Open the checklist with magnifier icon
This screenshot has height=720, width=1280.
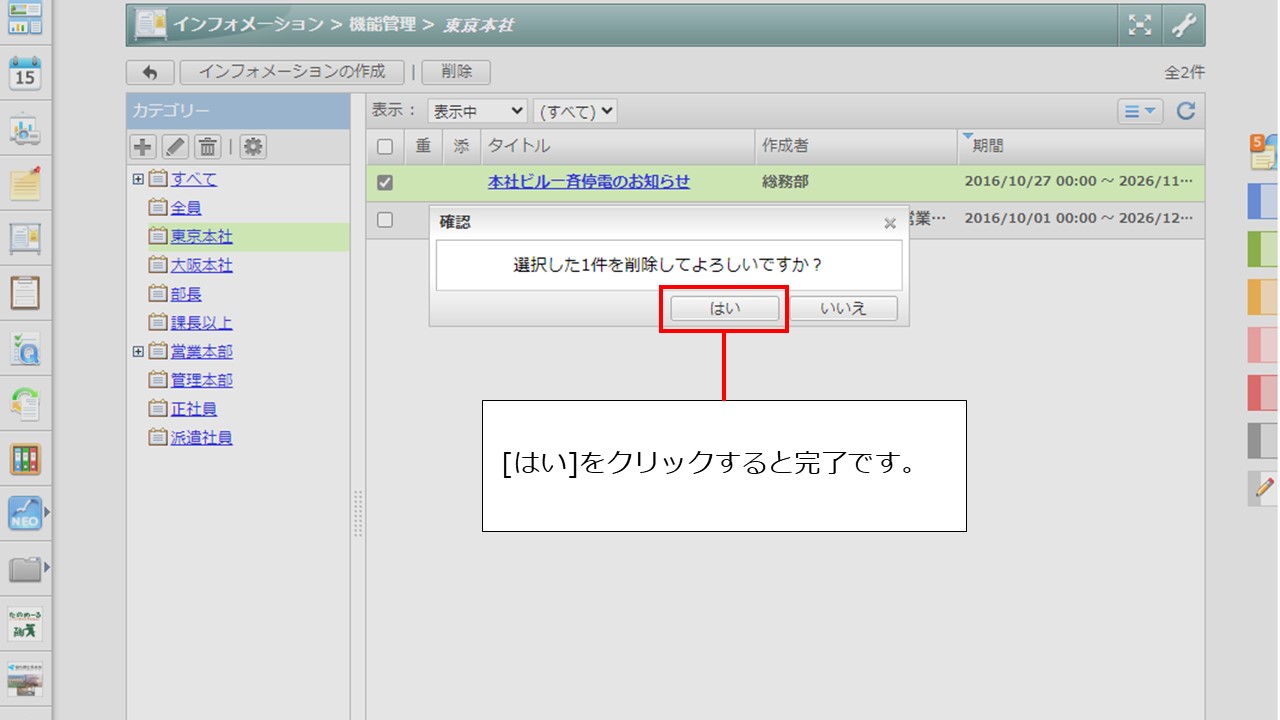[25, 349]
